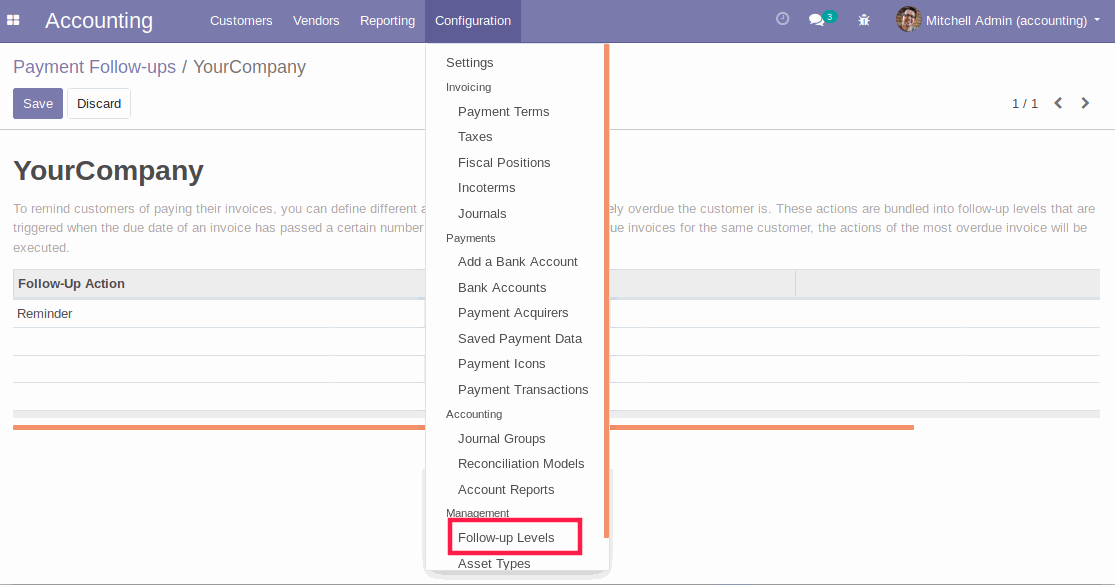Select the Reminder follow-up row
This screenshot has height=585, width=1115.
coord(219,313)
